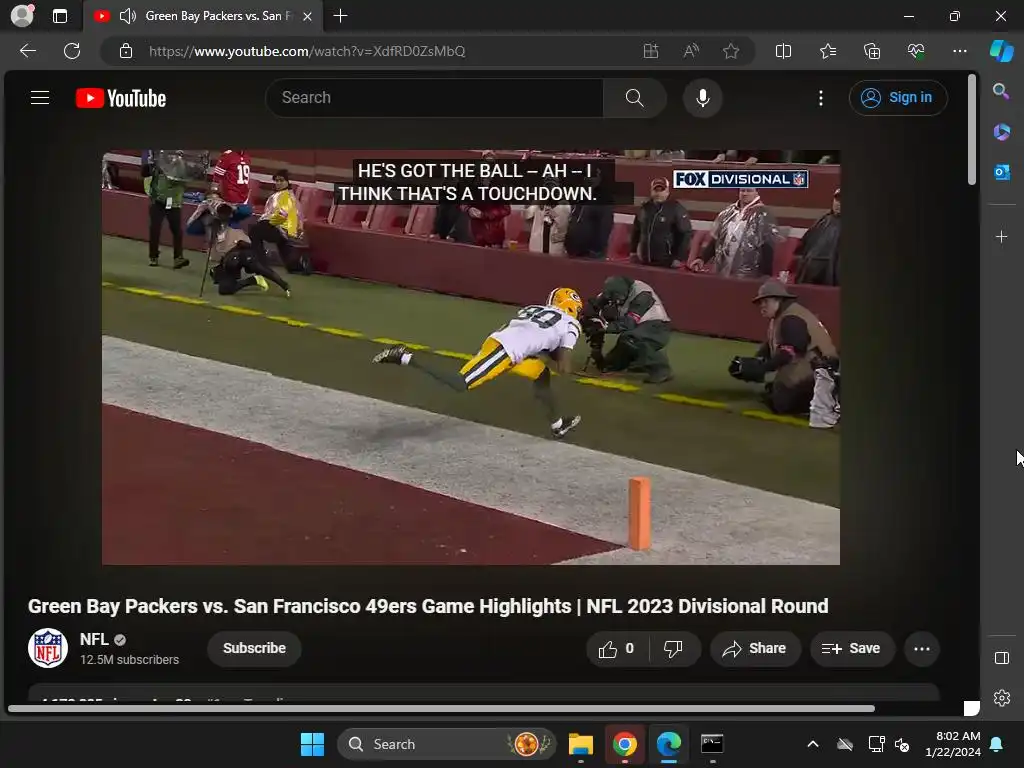Open the terminal app in taskbar
The width and height of the screenshot is (1024, 768).
[x=712, y=744]
